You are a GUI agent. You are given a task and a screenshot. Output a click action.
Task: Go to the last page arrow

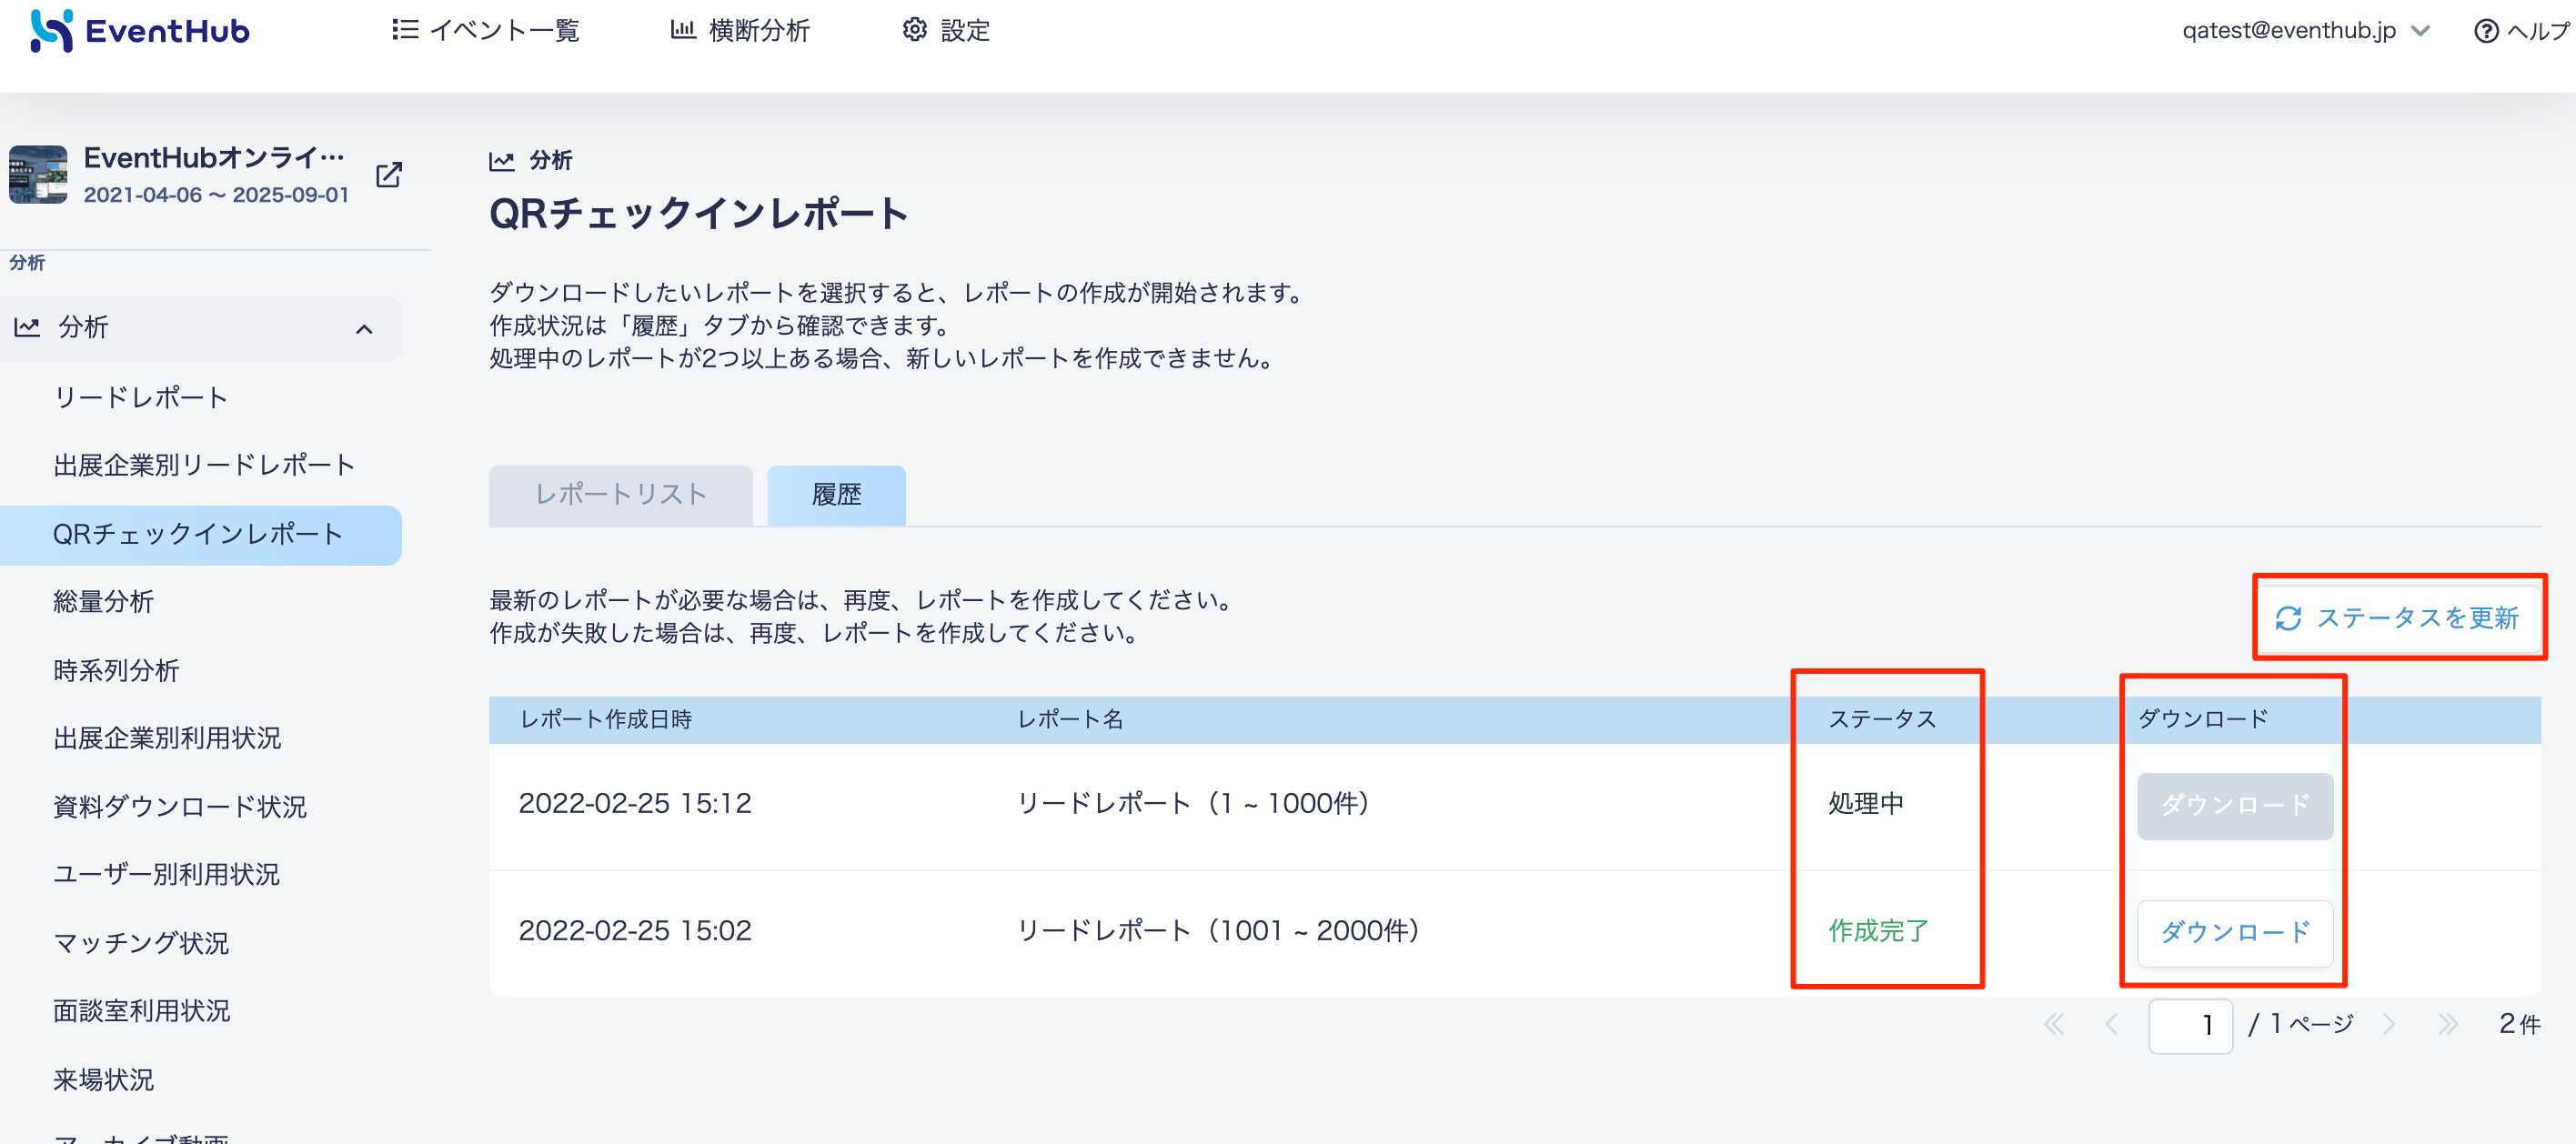2447,1024
